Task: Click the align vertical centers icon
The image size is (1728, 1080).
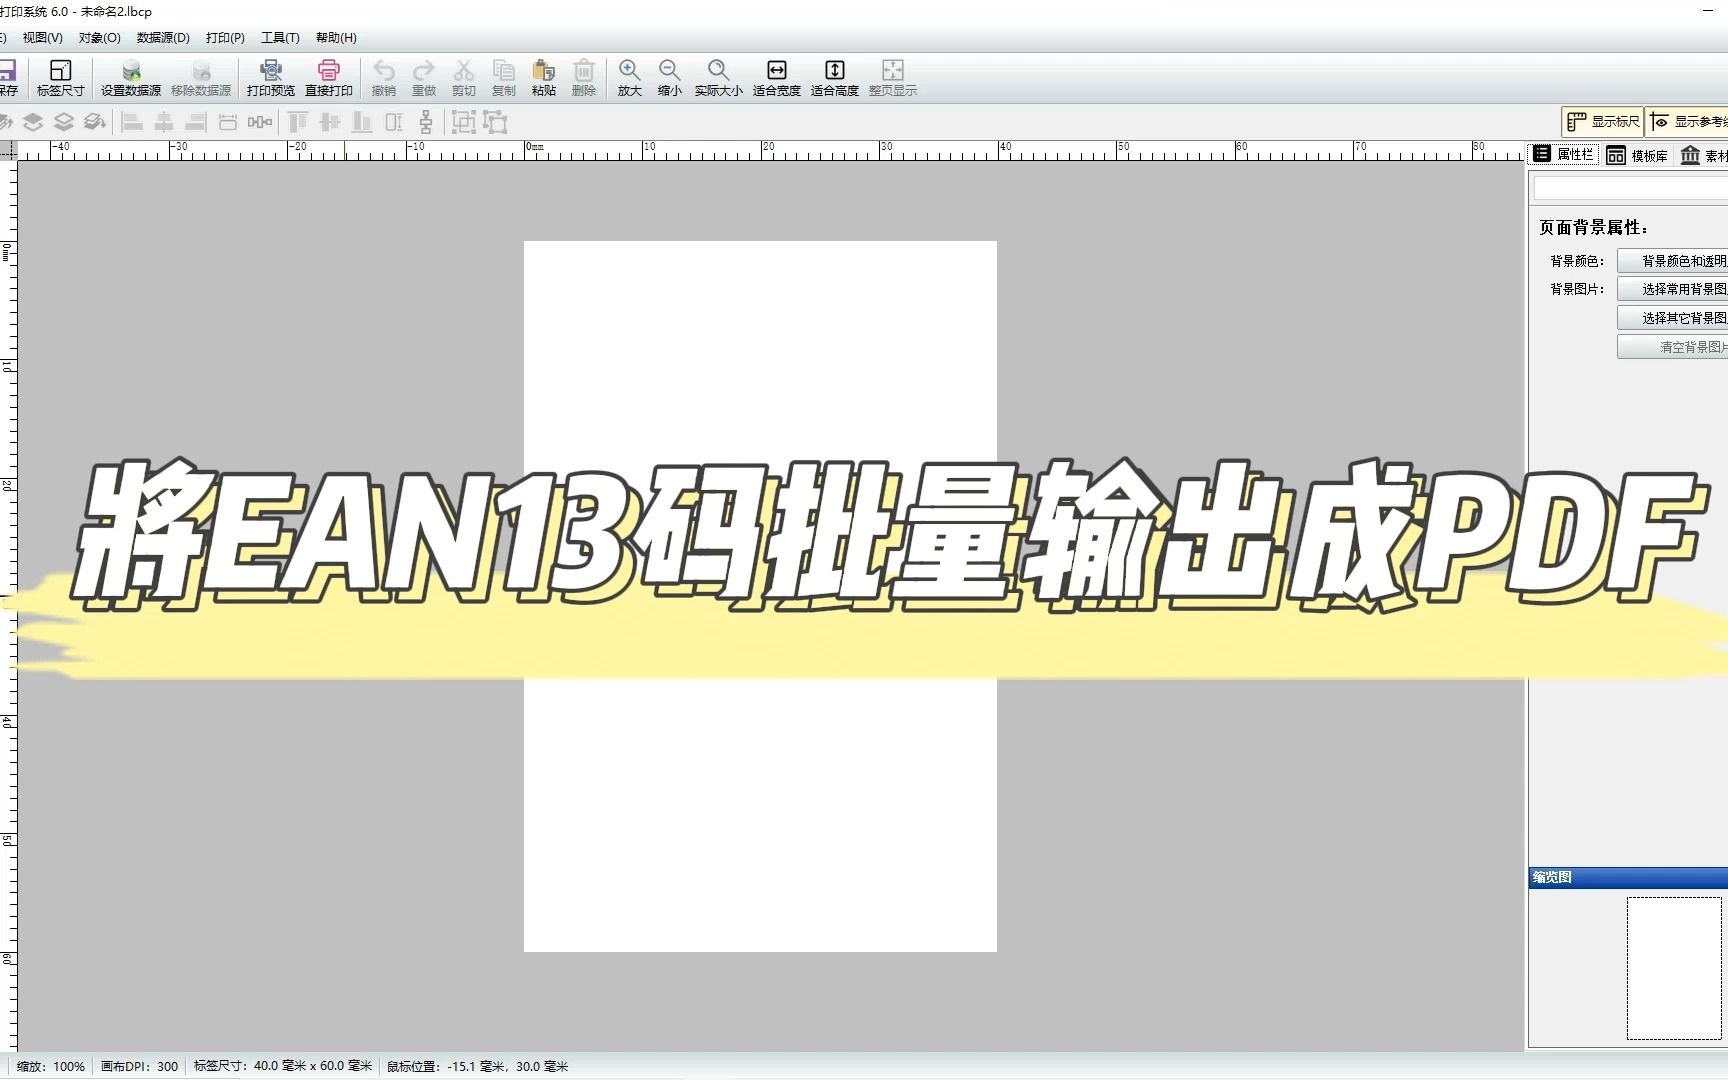Action: tap(330, 122)
